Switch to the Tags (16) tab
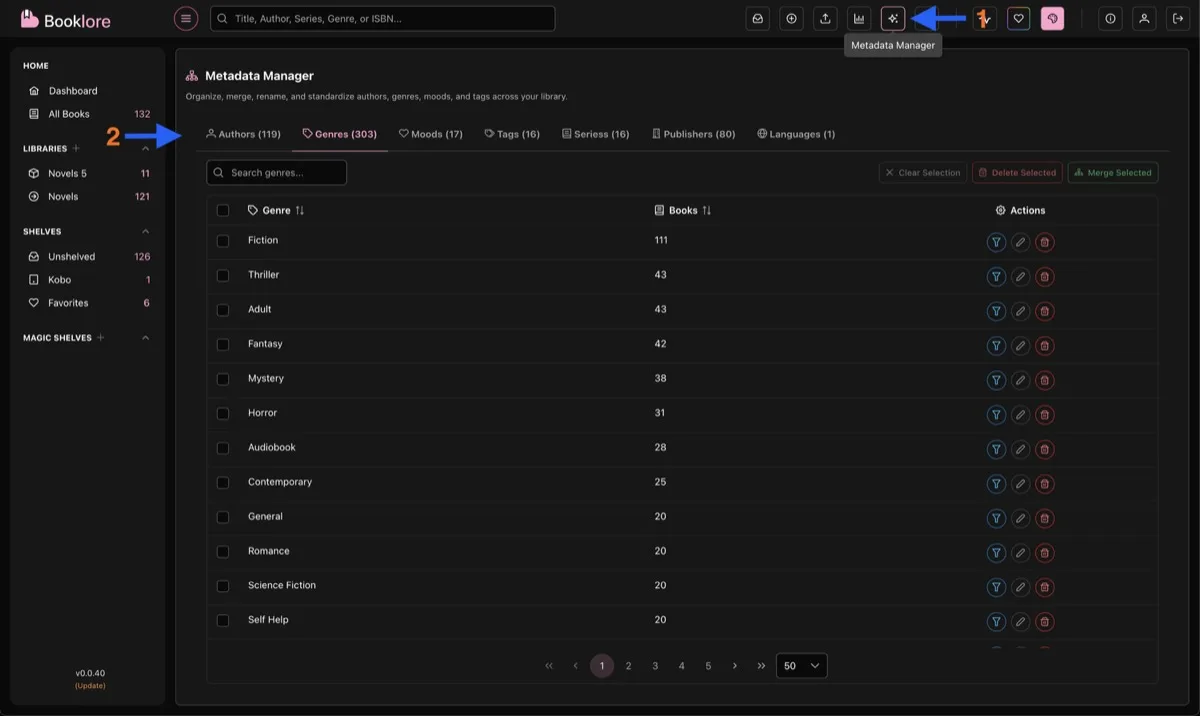 tap(512, 134)
